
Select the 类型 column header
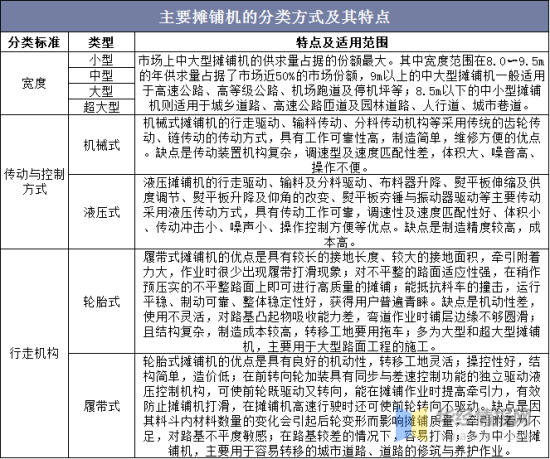point(101,42)
